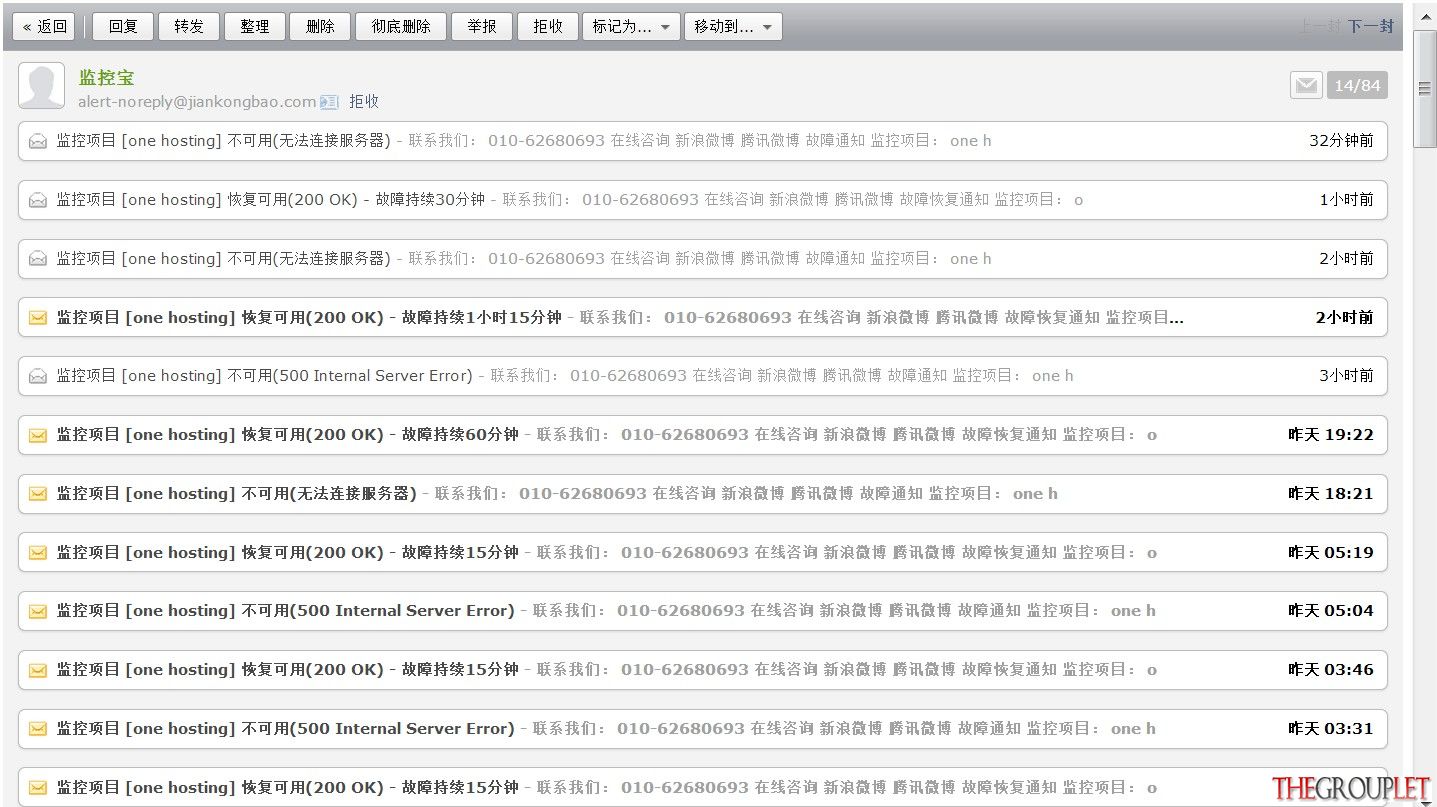The width and height of the screenshot is (1437, 807).
Task: Click the 昨天 05:04 timestamp
Action: pos(1330,610)
